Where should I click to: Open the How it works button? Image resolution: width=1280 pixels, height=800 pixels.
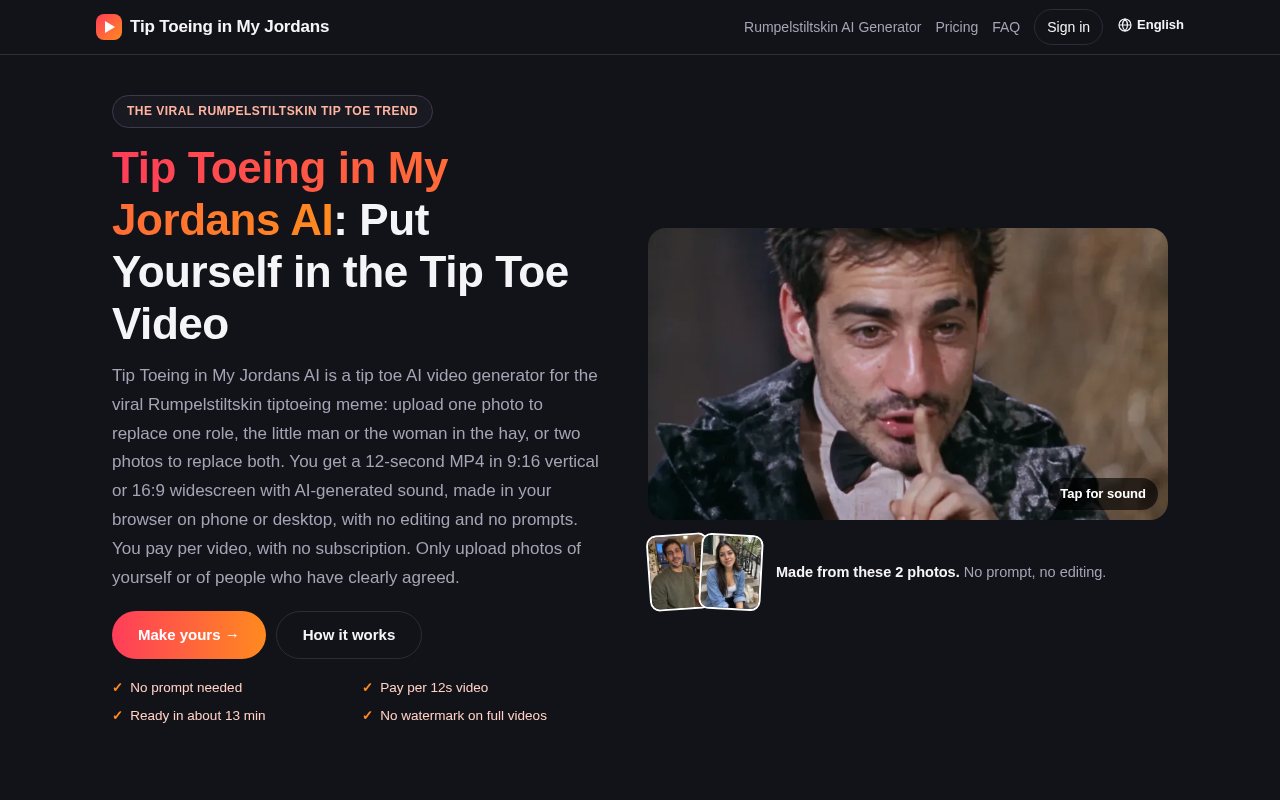coord(349,635)
